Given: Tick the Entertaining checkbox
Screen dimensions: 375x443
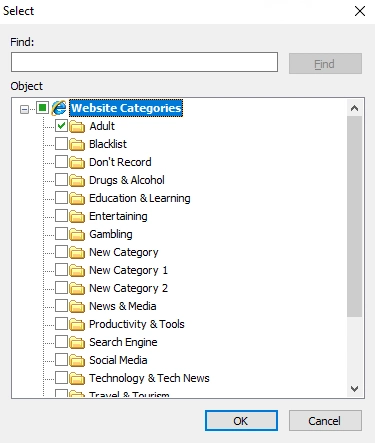Looking at the screenshot, I should point(61,216).
